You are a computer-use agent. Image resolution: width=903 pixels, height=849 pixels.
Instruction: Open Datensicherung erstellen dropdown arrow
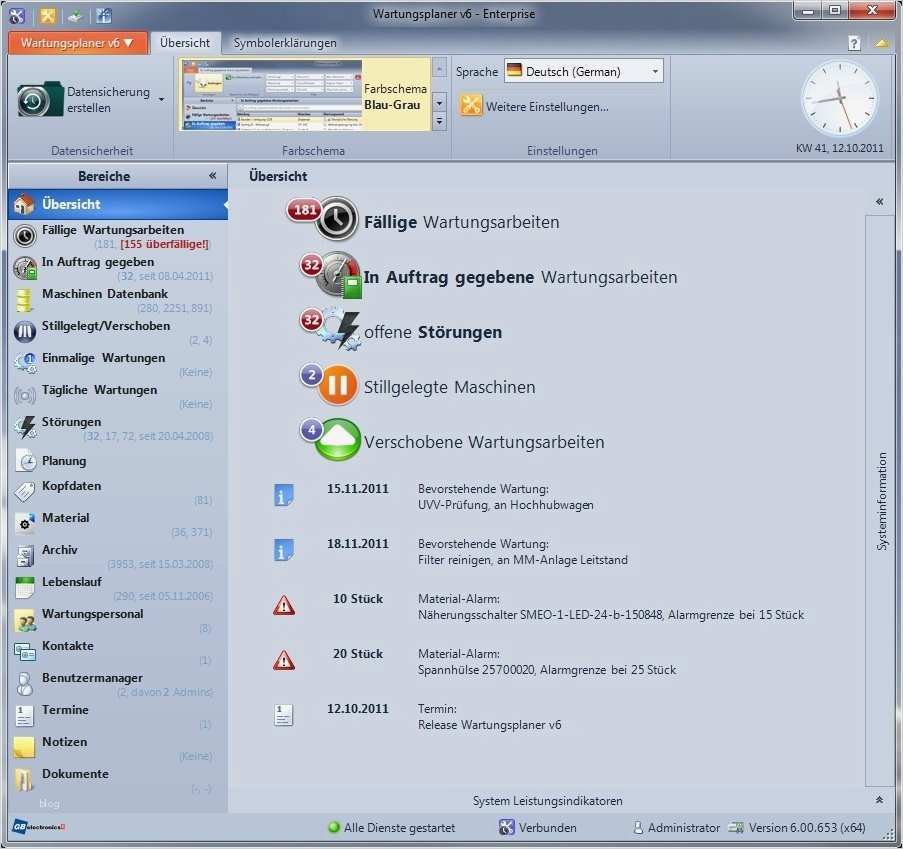point(162,100)
